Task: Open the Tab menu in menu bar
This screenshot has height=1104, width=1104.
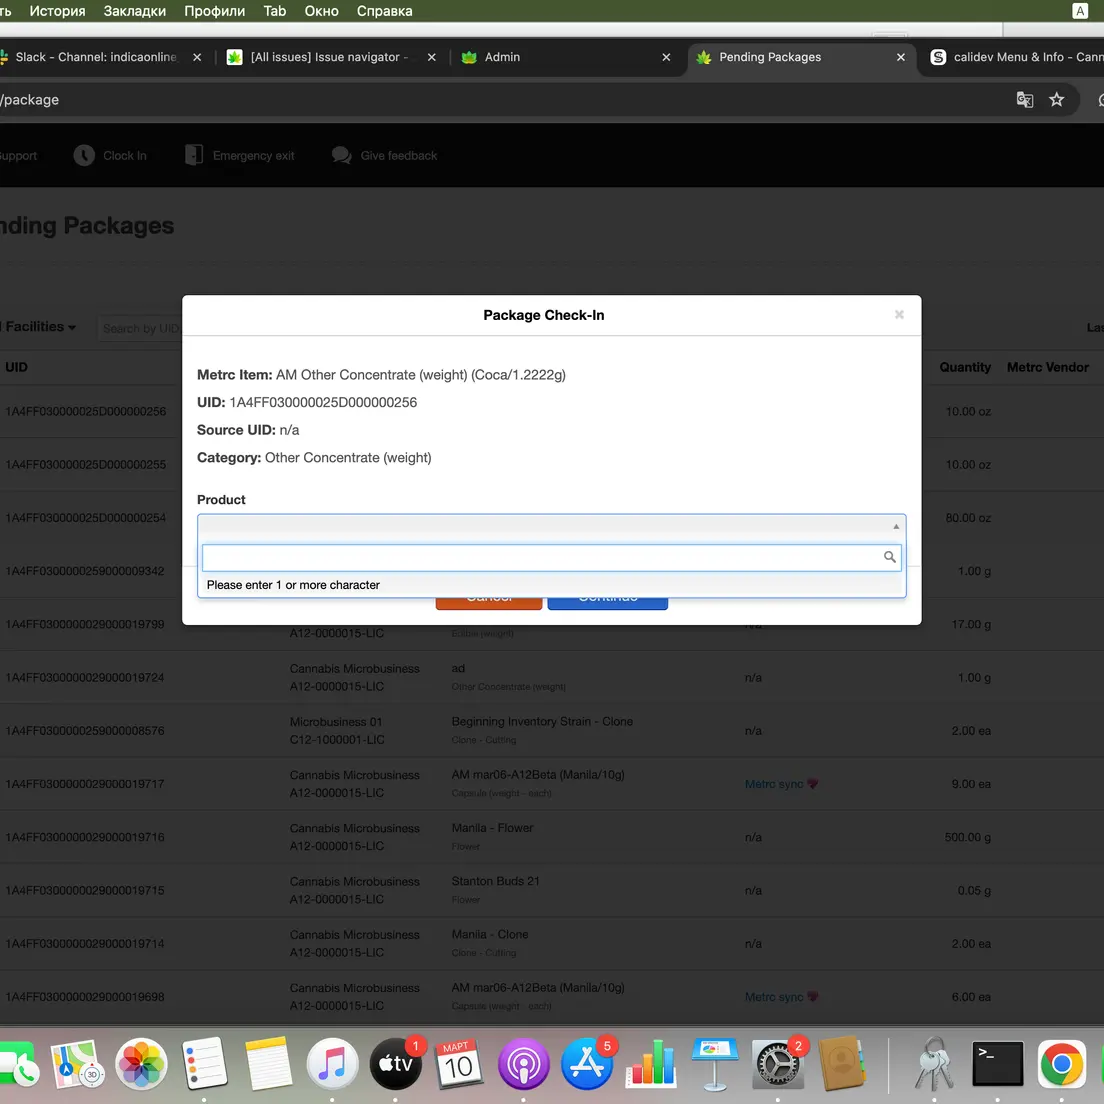Action: [x=275, y=11]
